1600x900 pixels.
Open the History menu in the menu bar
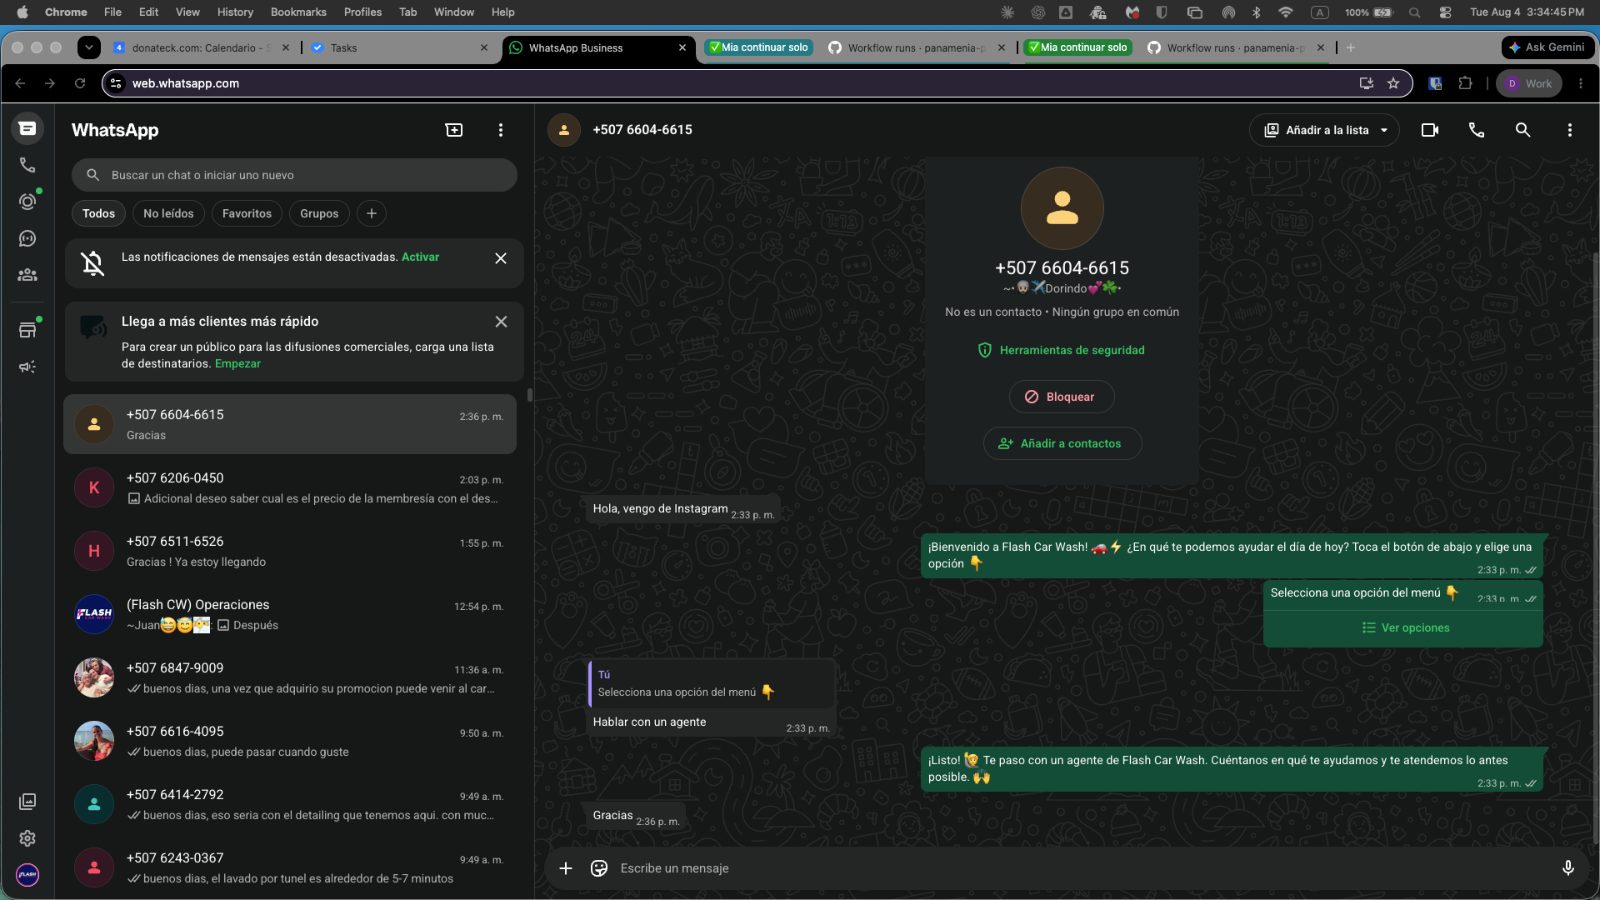(x=235, y=12)
